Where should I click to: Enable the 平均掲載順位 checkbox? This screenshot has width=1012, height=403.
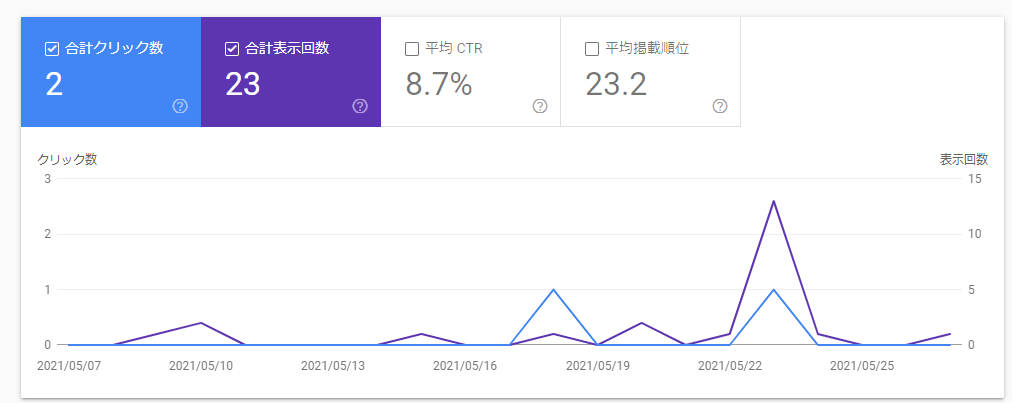coord(591,49)
